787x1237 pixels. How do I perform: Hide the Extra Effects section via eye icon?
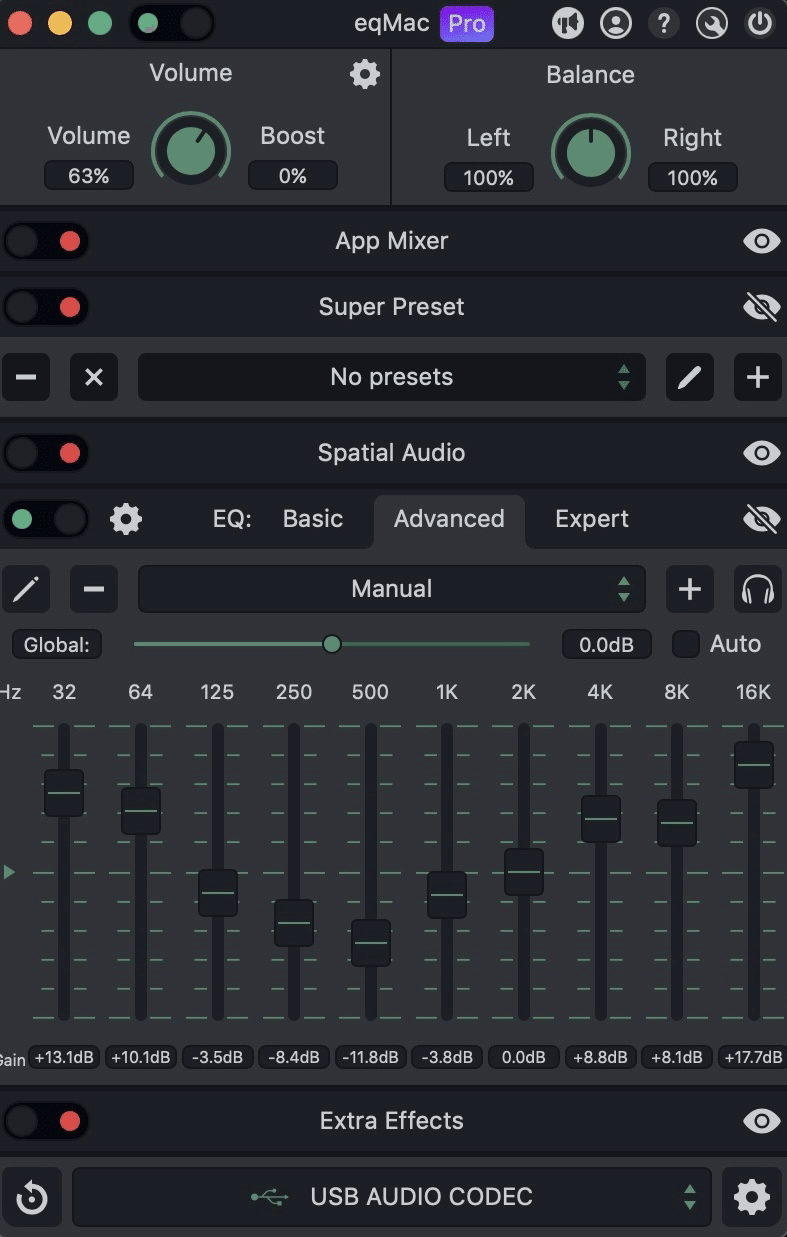[x=761, y=1121]
